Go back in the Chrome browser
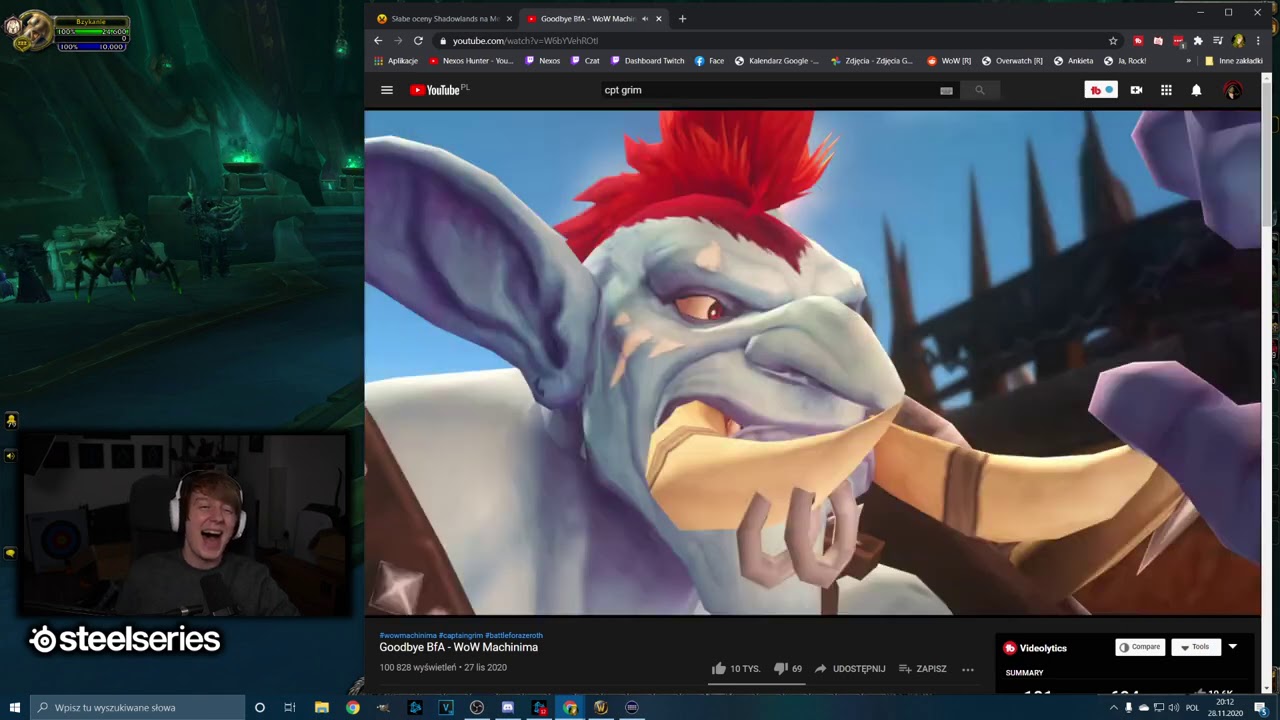 coord(378,41)
